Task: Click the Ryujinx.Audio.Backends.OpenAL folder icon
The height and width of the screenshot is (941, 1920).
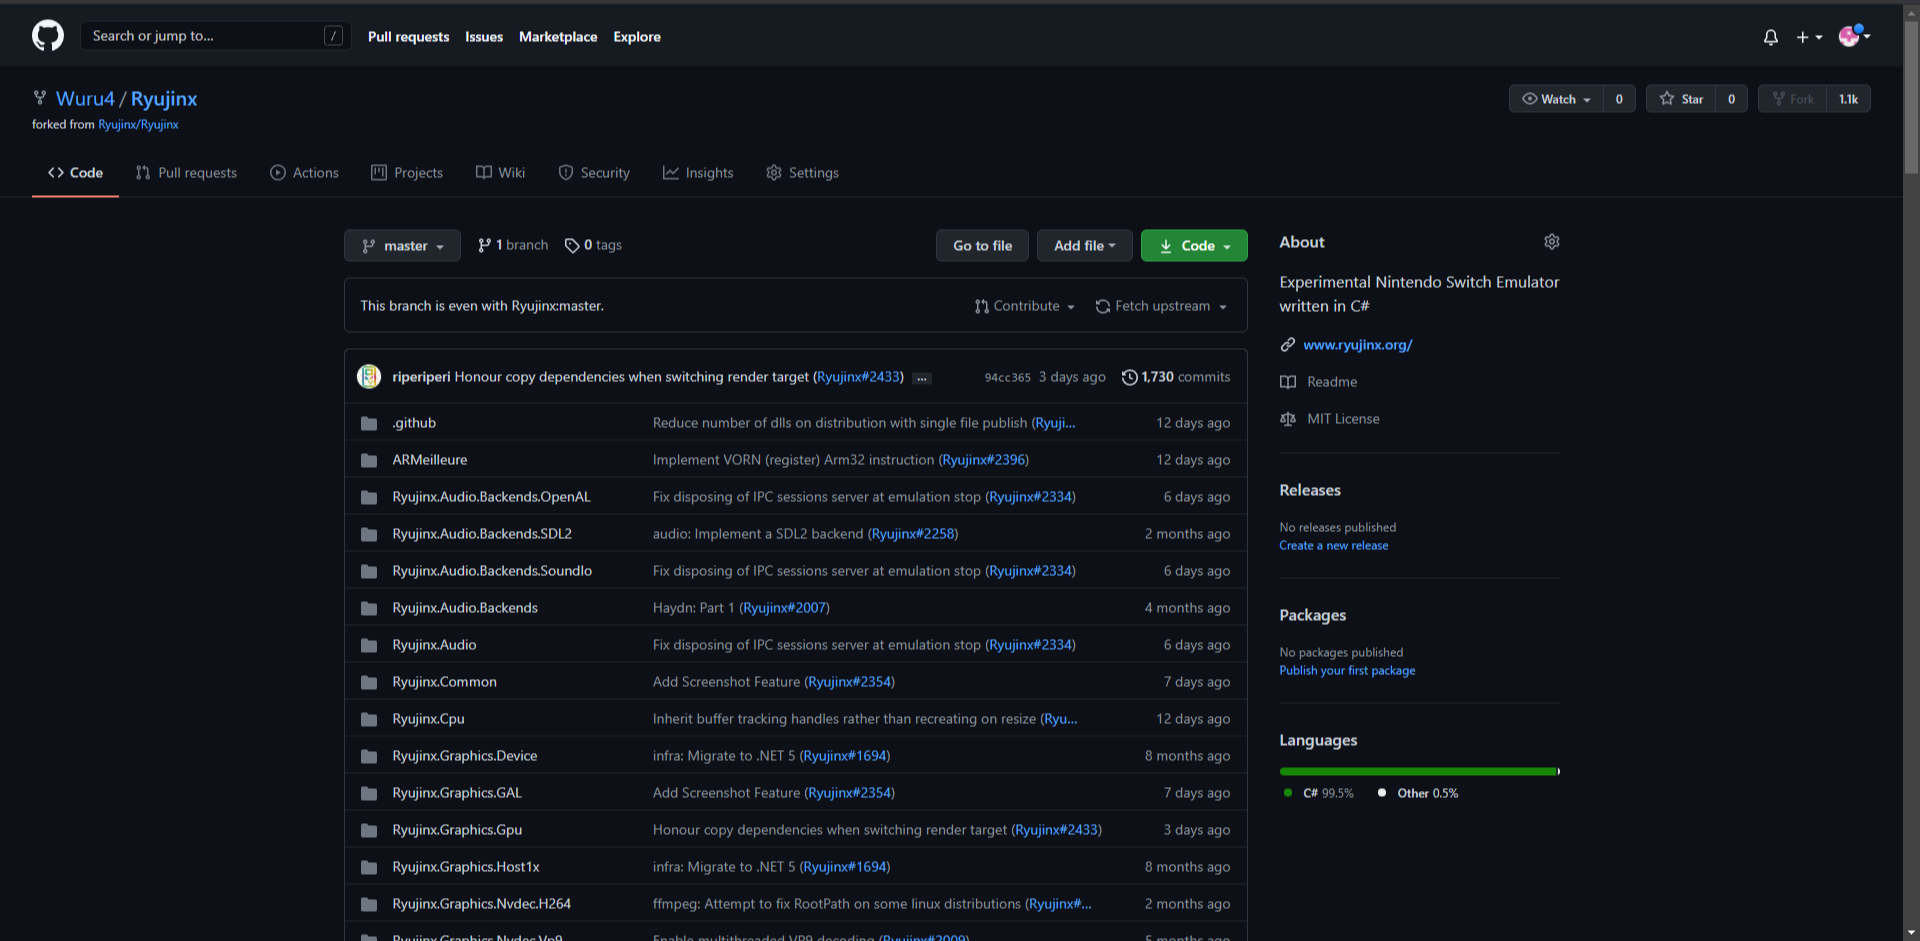Action: (369, 497)
